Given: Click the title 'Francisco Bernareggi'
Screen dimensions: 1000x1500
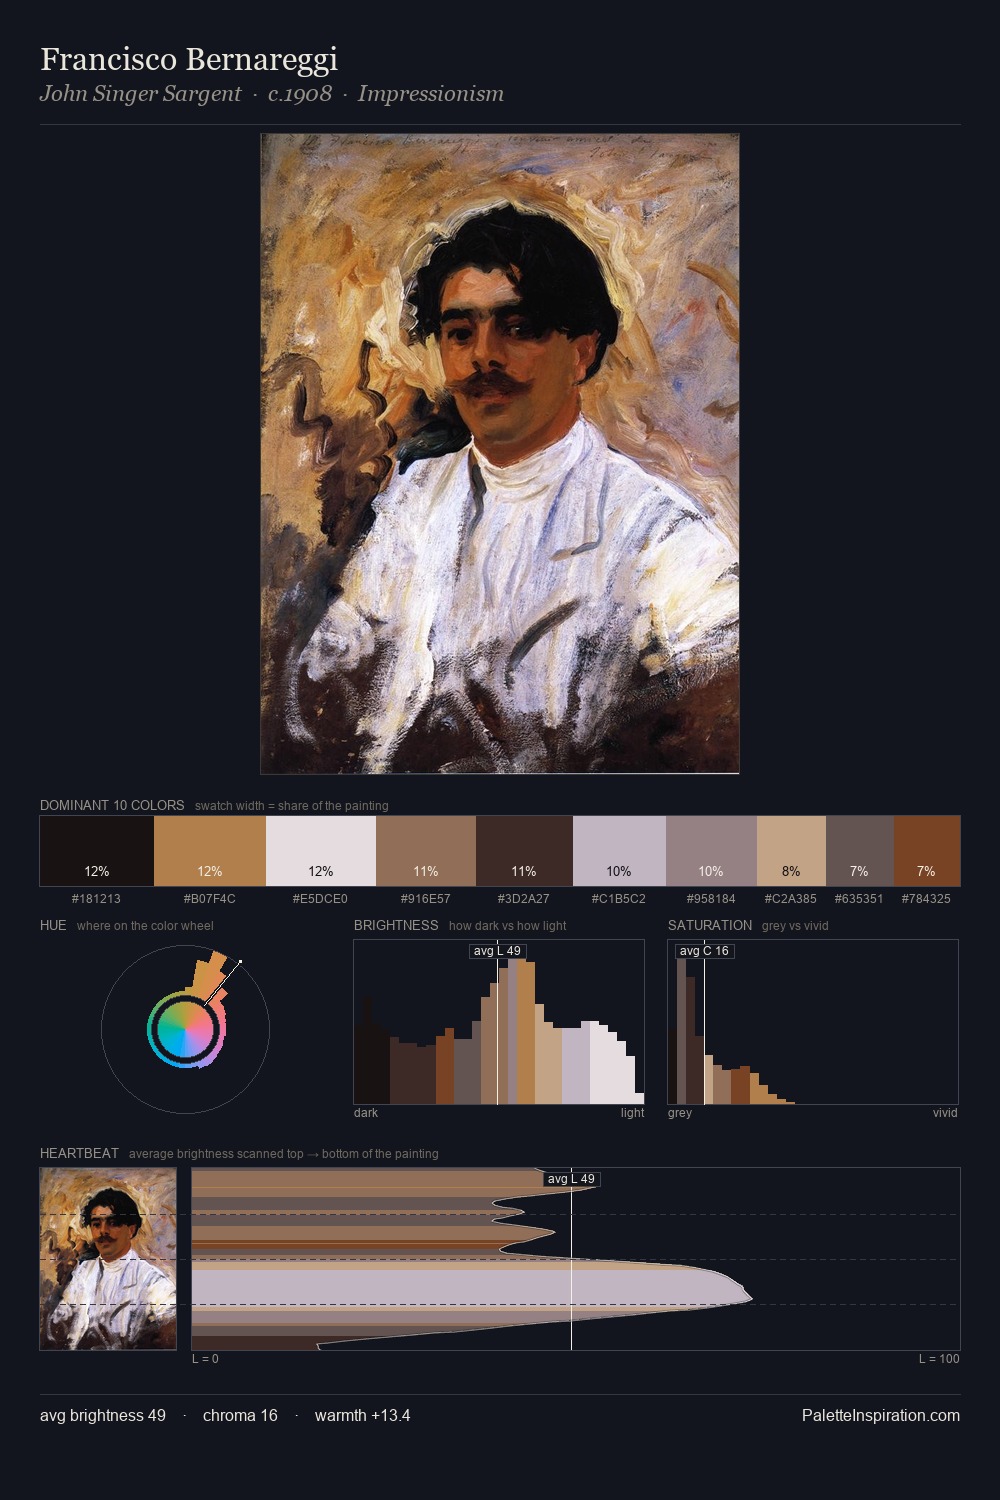Looking at the screenshot, I should coord(189,59).
